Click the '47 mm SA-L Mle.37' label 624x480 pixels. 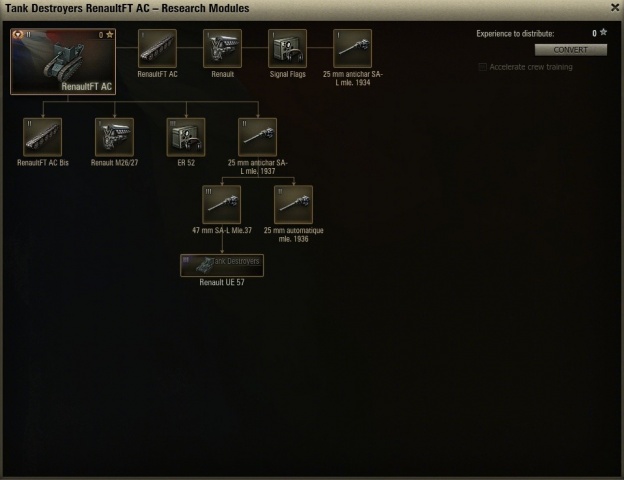tap(222, 230)
